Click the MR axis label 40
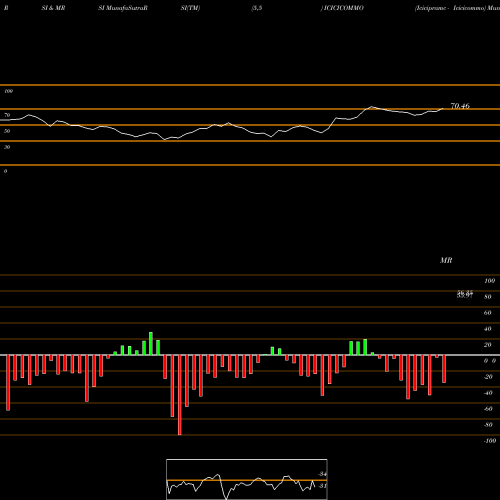 (488, 329)
